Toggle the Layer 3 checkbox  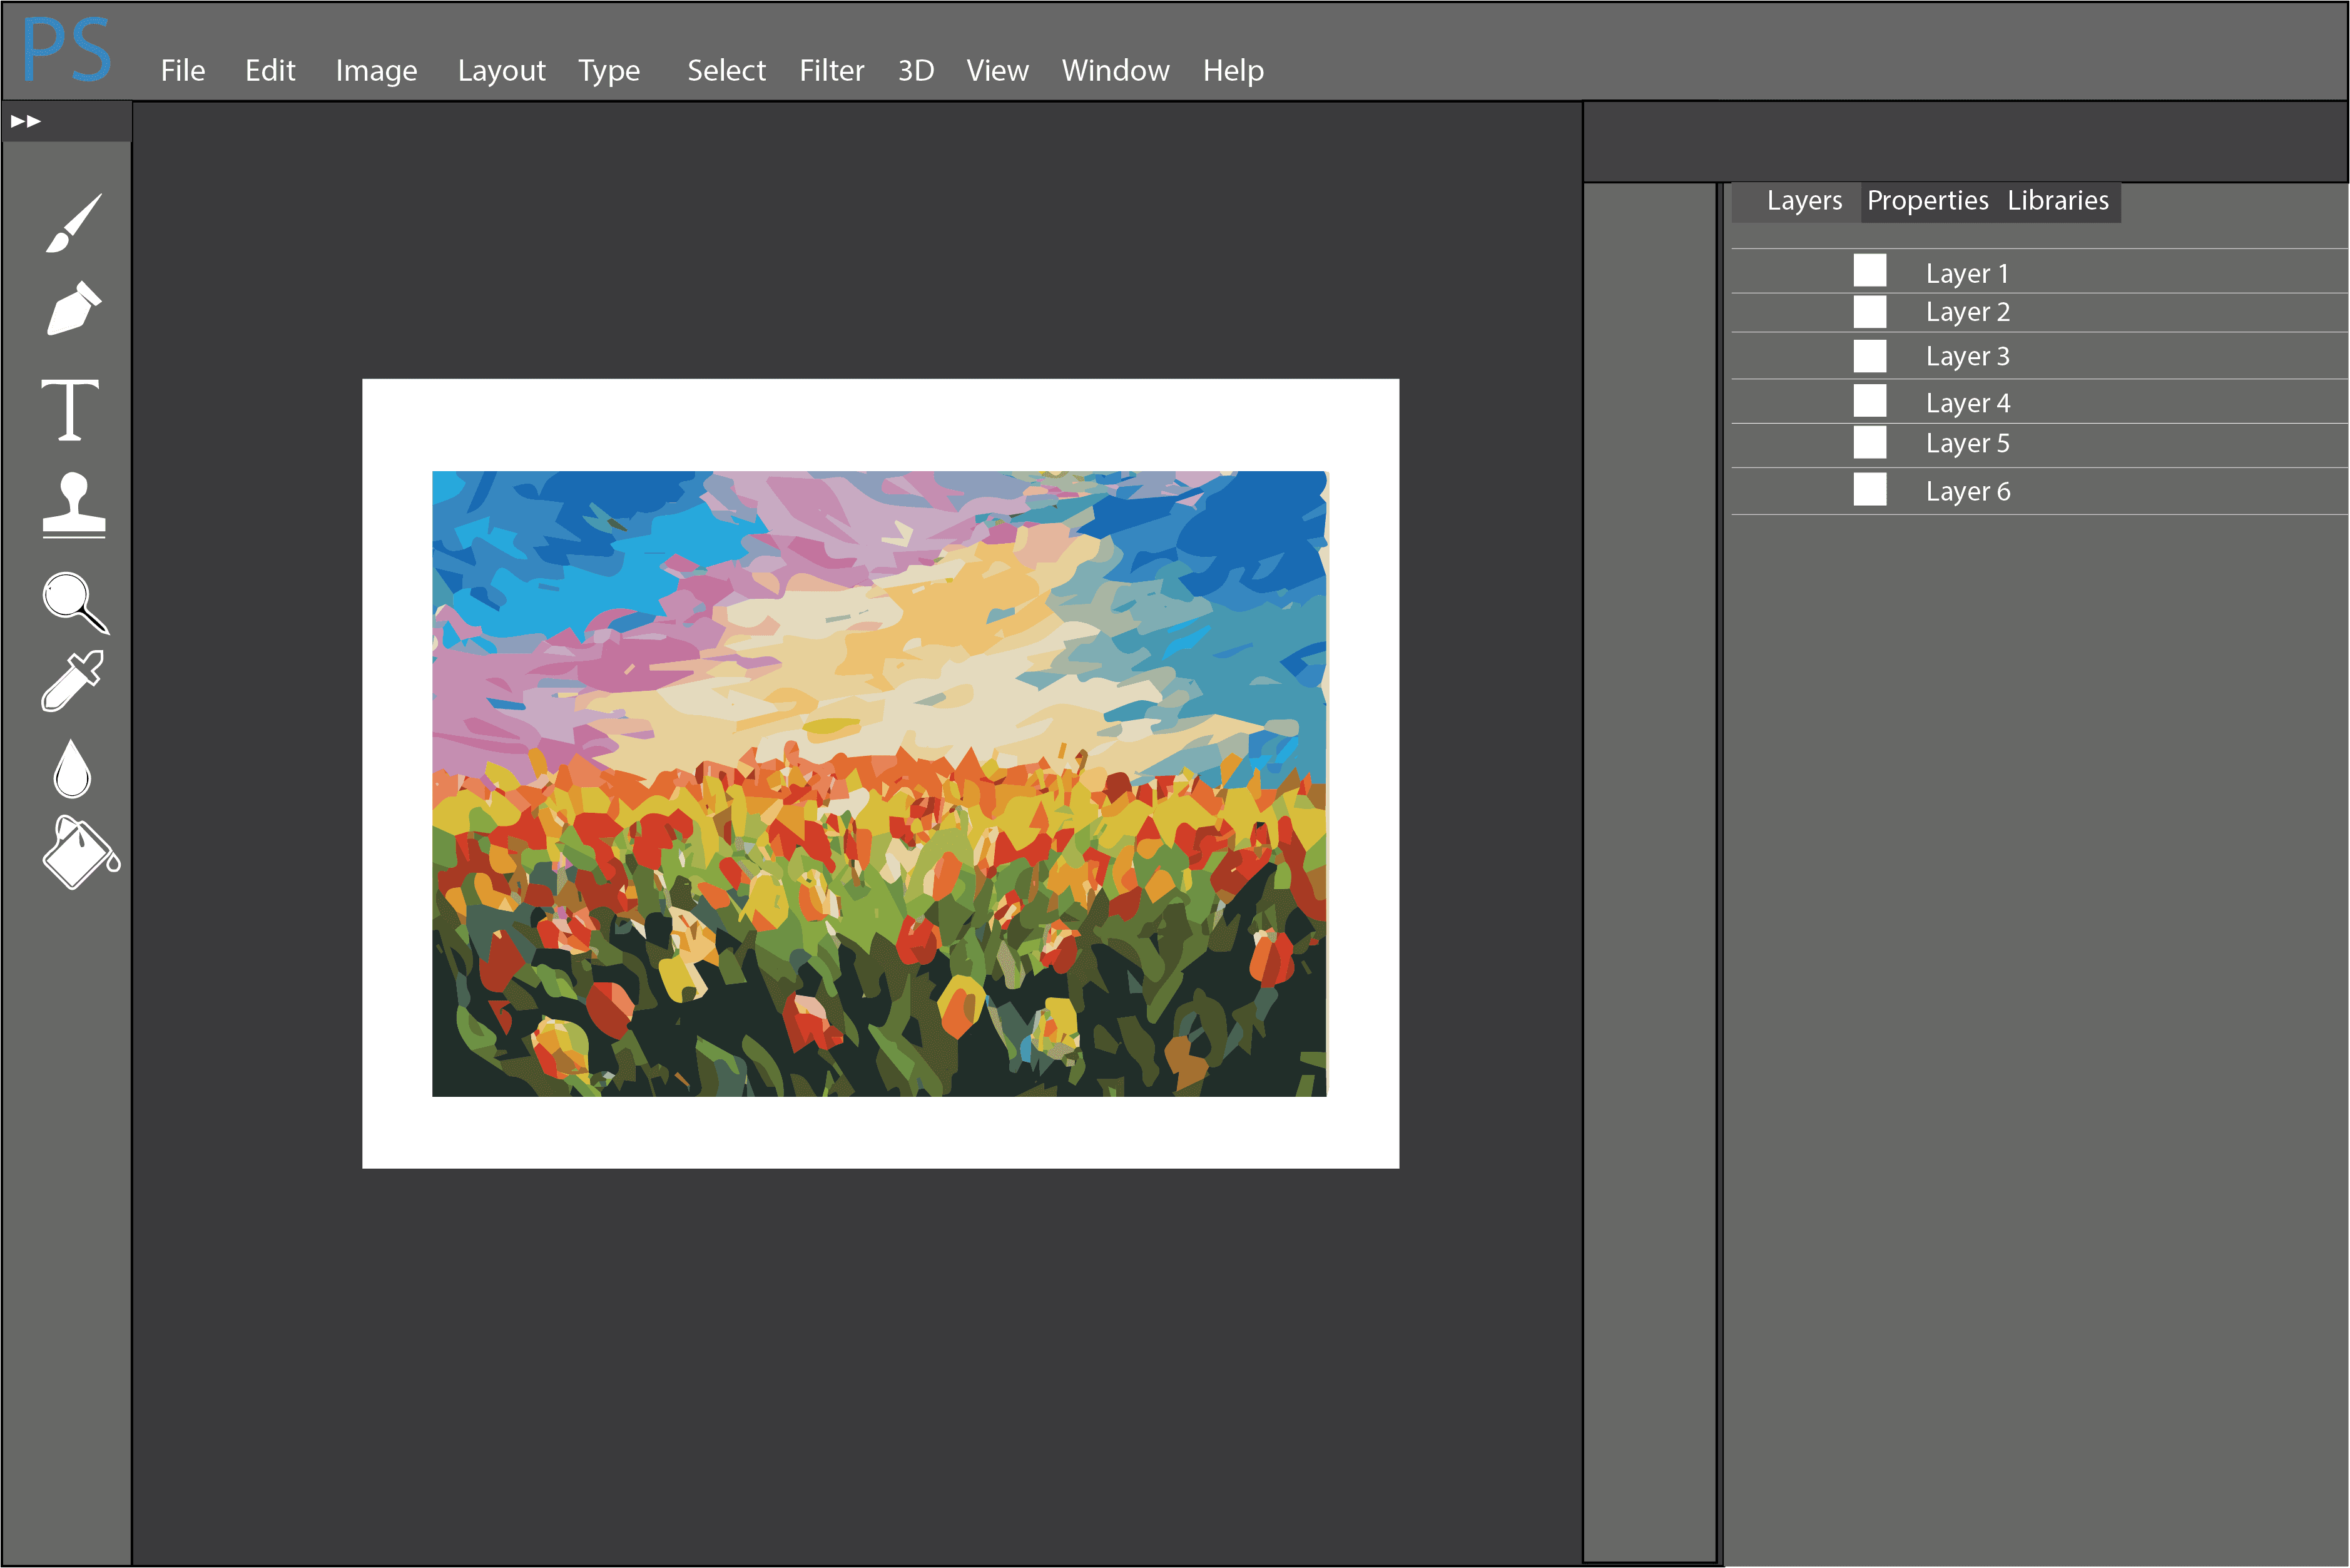(1869, 356)
